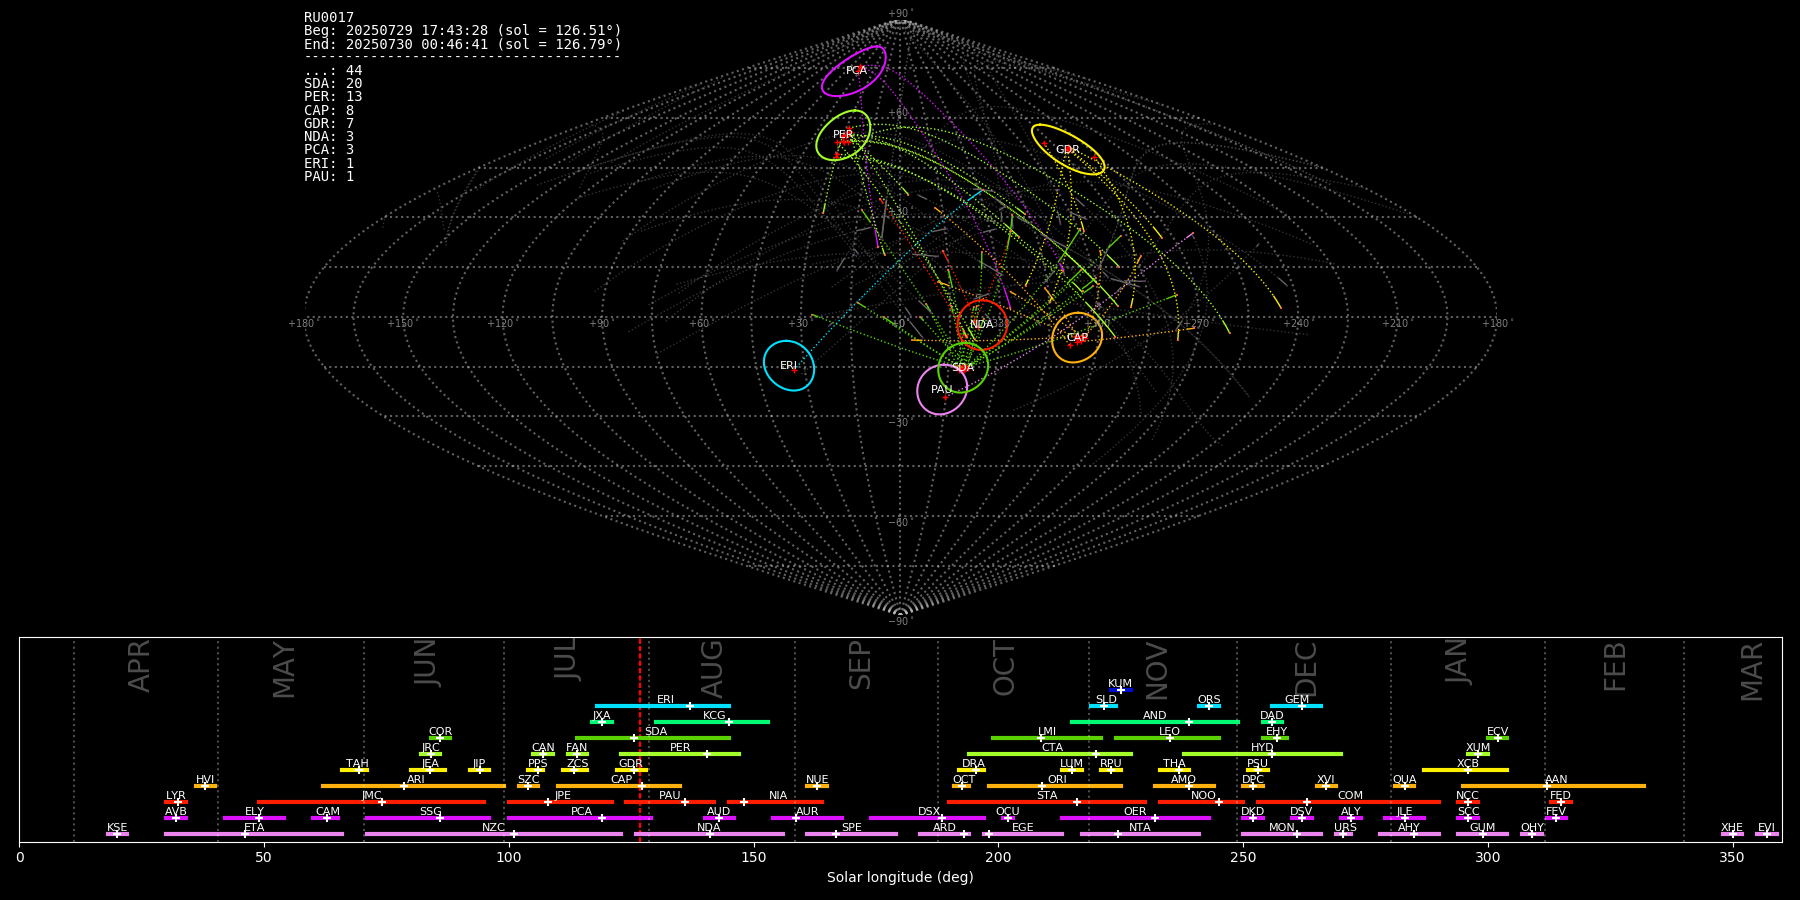Select the cyan GEM shower bar
The height and width of the screenshot is (900, 1800).
[x=1296, y=706]
